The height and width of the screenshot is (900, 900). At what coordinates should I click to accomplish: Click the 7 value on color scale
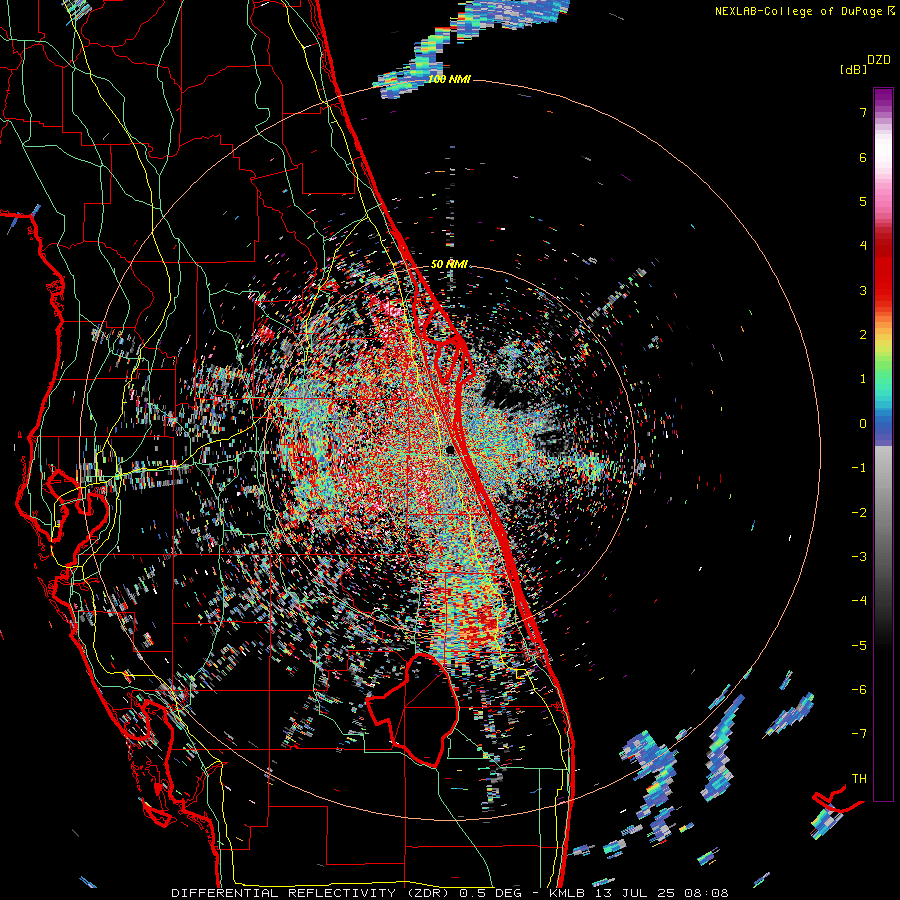point(863,112)
